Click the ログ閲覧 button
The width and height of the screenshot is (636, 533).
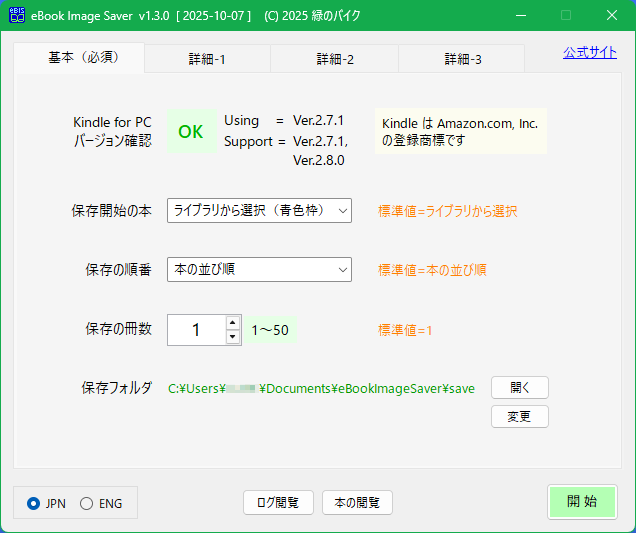(x=278, y=502)
